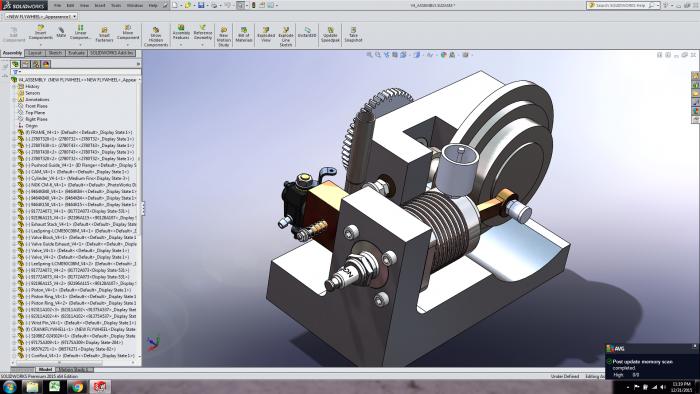Select the Mate tool

61,32
